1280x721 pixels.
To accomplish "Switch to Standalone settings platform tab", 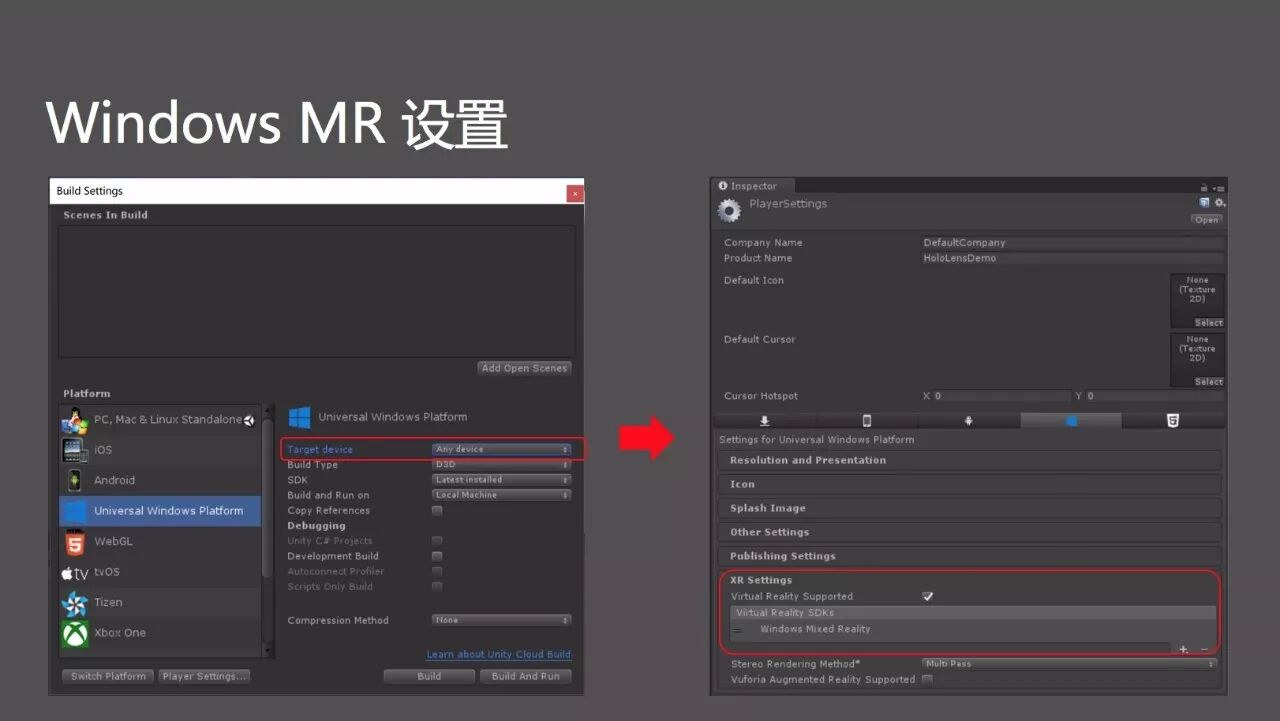I will 765,421.
